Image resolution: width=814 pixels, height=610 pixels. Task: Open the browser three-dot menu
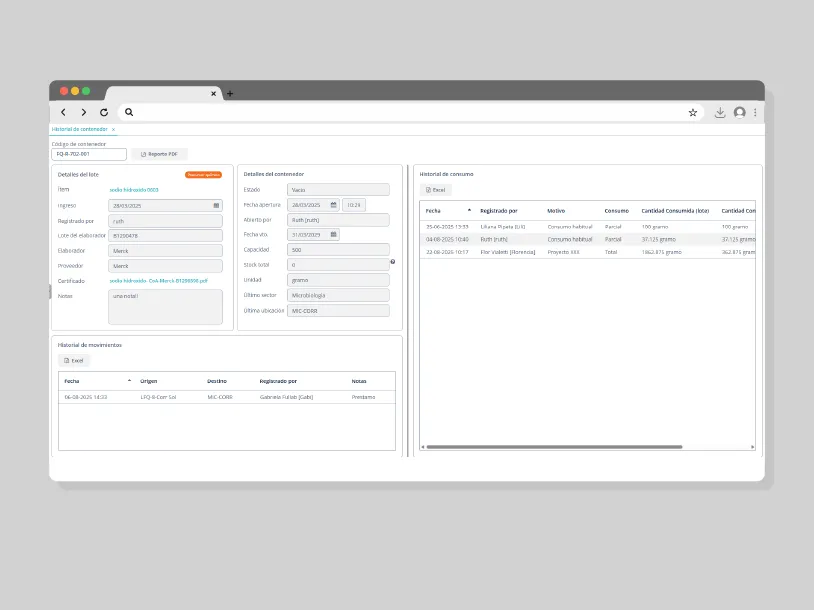tap(755, 113)
